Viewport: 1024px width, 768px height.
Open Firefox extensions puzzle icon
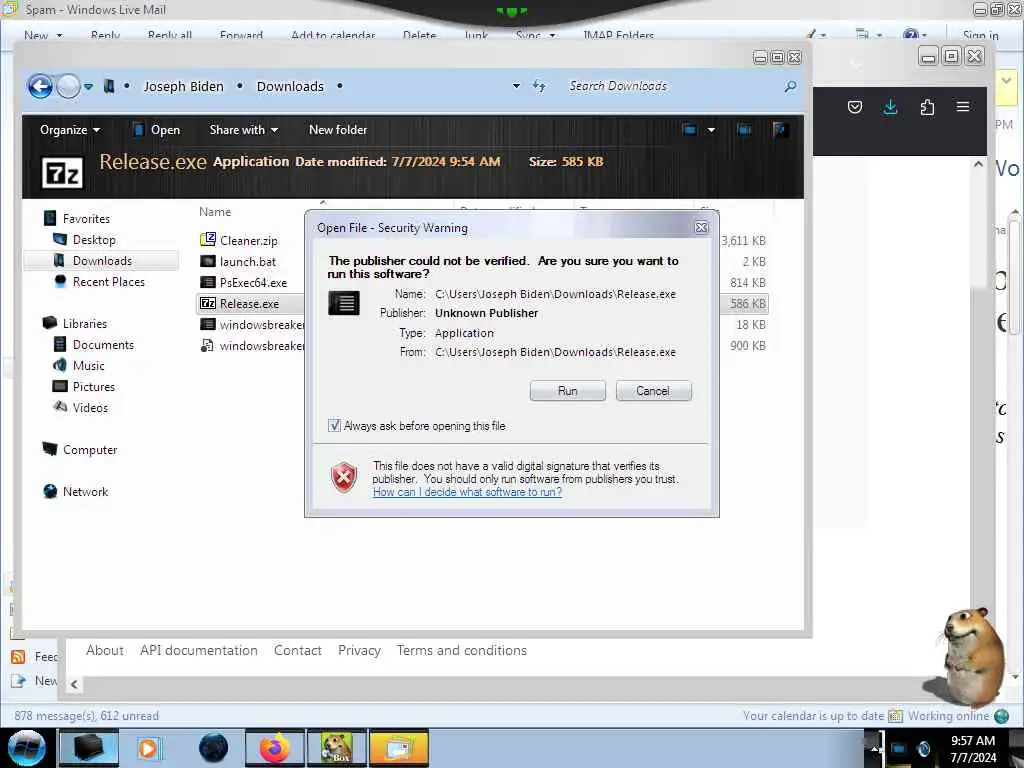click(x=927, y=107)
